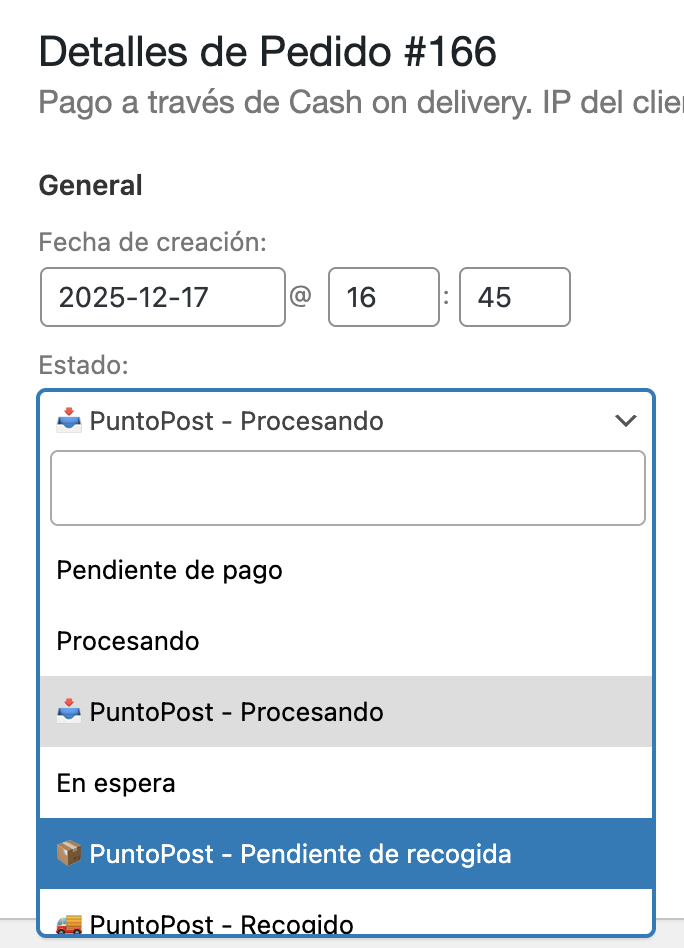Select the "En espera" status
This screenshot has height=948, width=684.
pyautogui.click(x=116, y=783)
